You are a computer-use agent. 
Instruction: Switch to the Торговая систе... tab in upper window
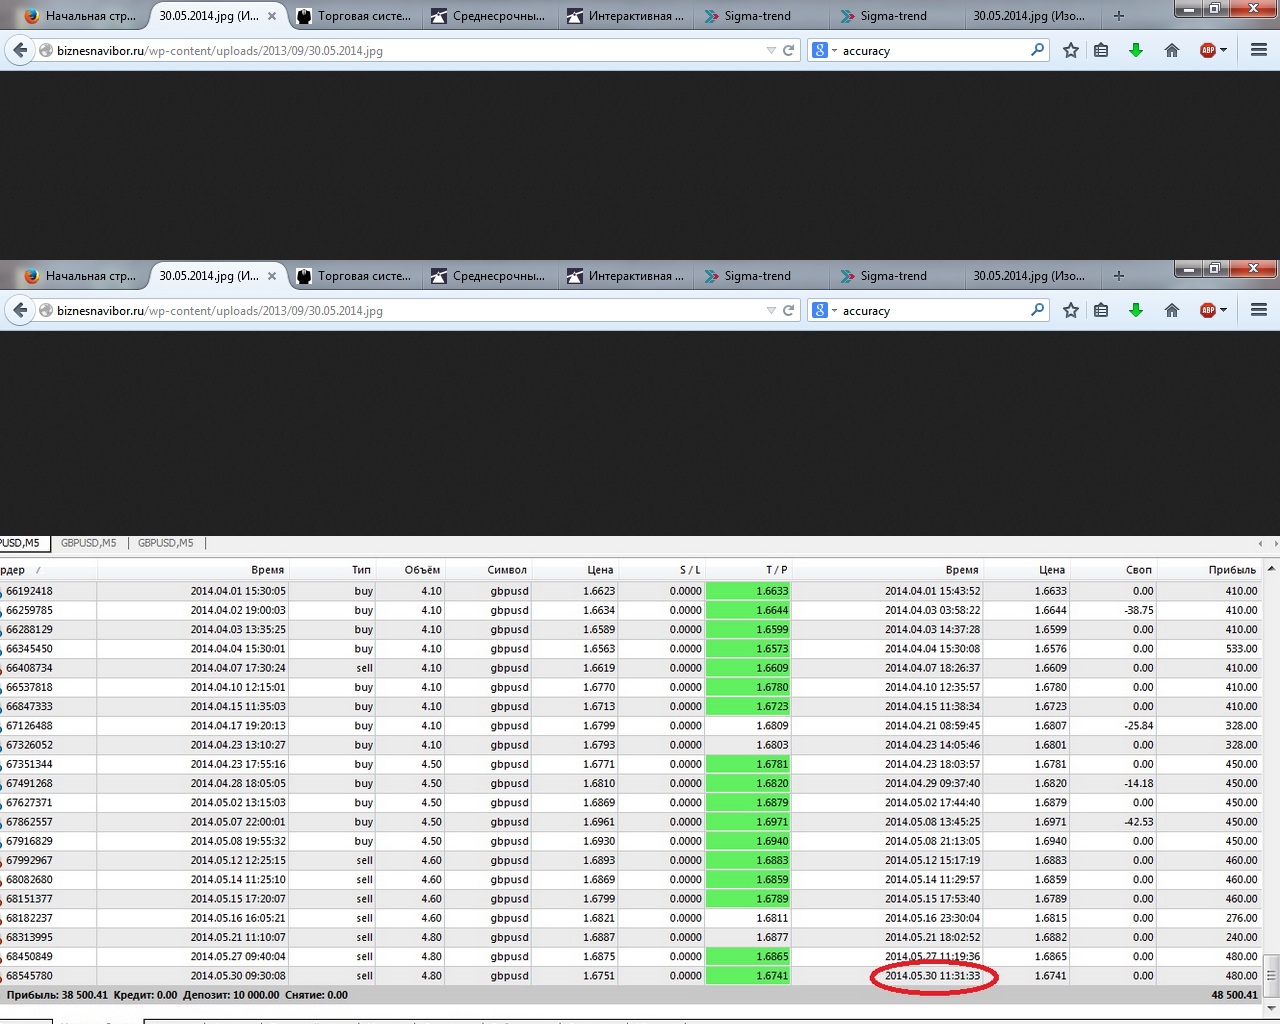[354, 16]
